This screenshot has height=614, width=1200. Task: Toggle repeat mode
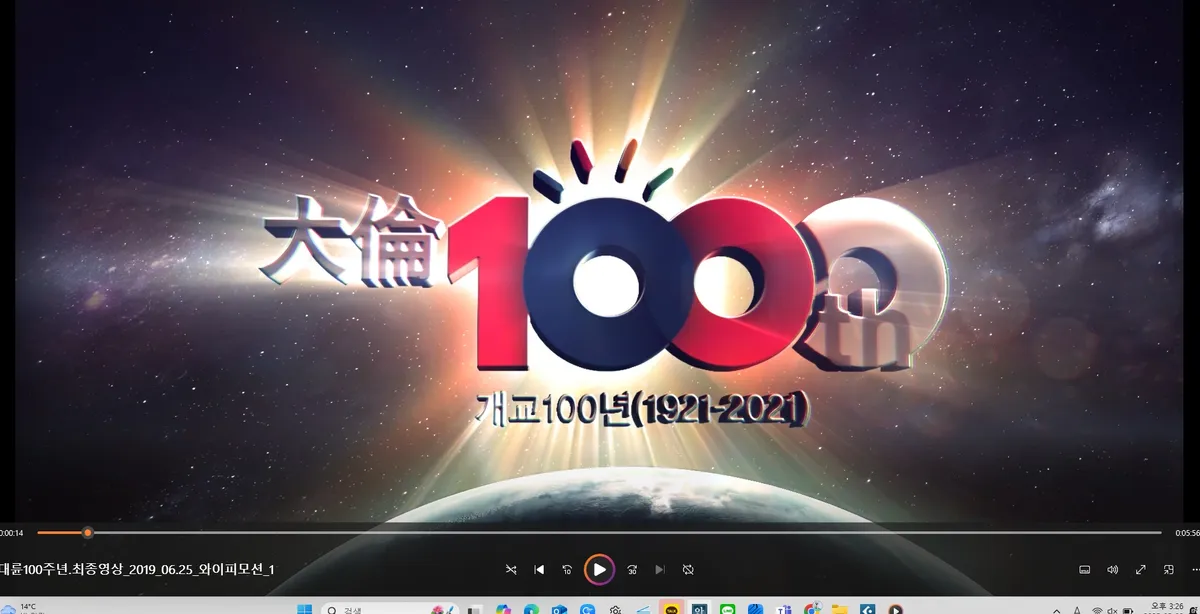point(688,569)
